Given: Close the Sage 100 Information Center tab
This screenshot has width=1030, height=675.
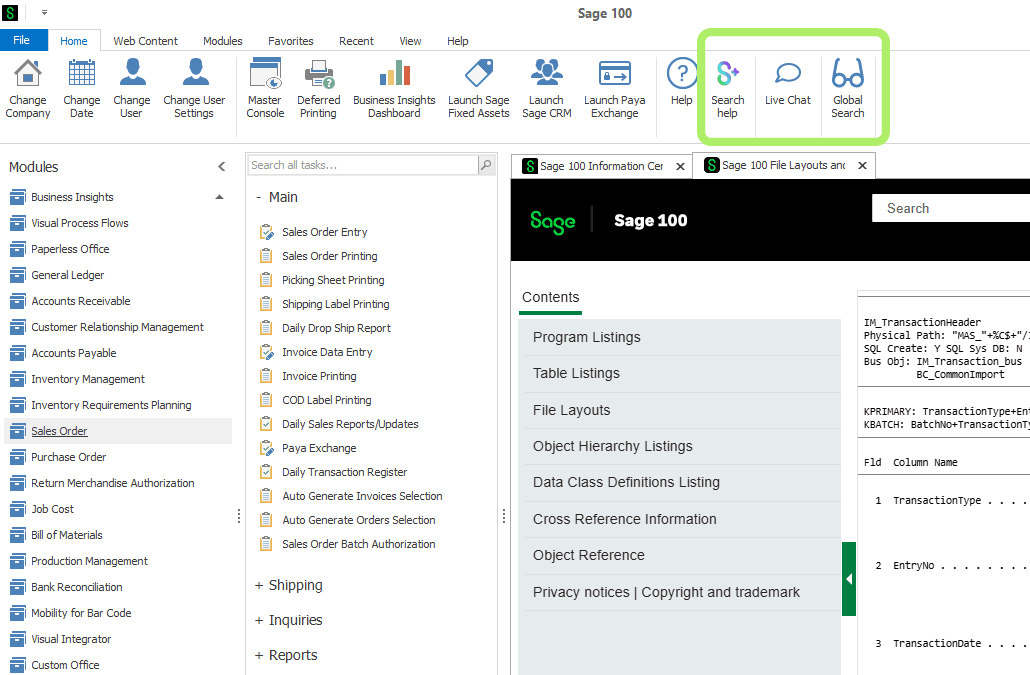Looking at the screenshot, I should pyautogui.click(x=681, y=166).
